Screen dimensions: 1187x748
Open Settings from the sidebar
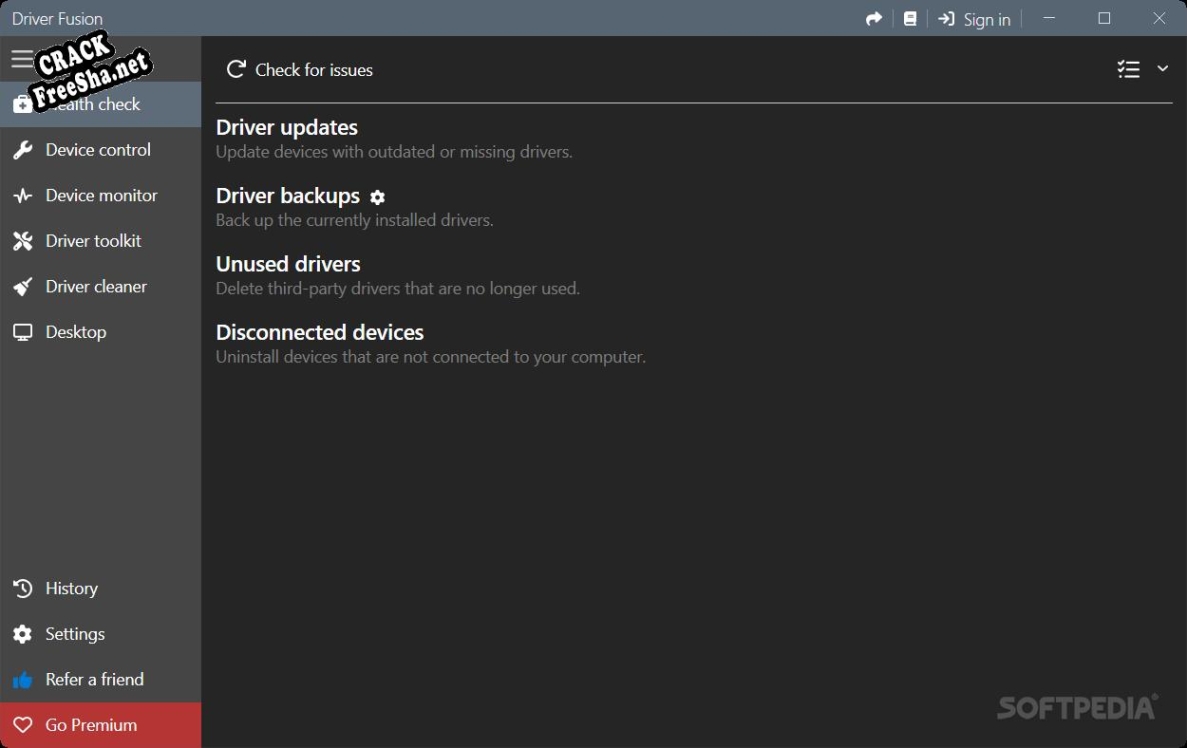click(75, 634)
